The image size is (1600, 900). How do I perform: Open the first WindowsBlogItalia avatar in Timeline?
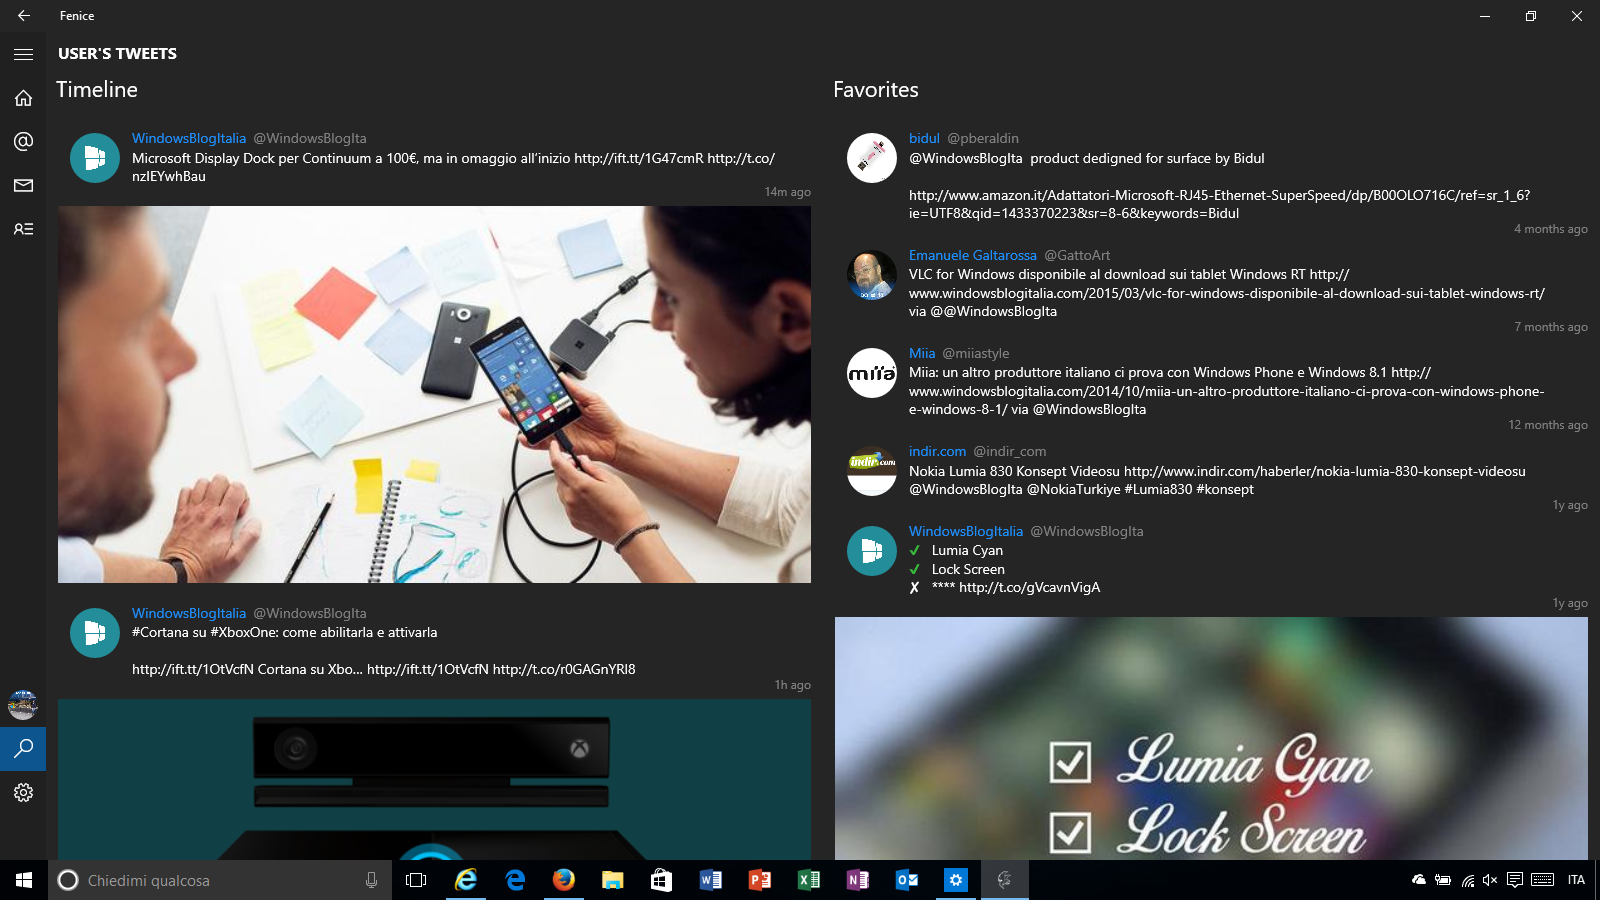pyautogui.click(x=95, y=158)
